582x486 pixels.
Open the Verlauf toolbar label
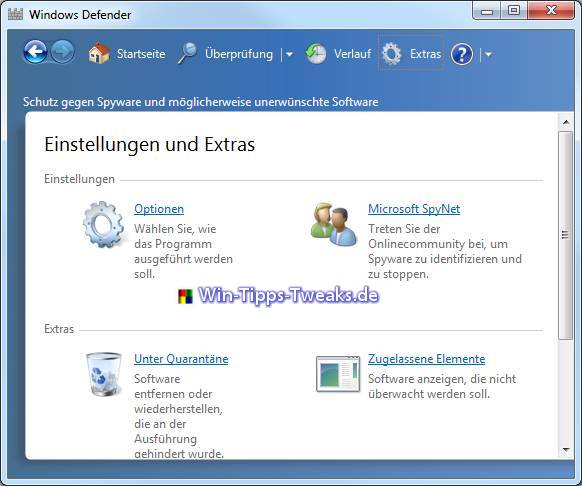(352, 54)
